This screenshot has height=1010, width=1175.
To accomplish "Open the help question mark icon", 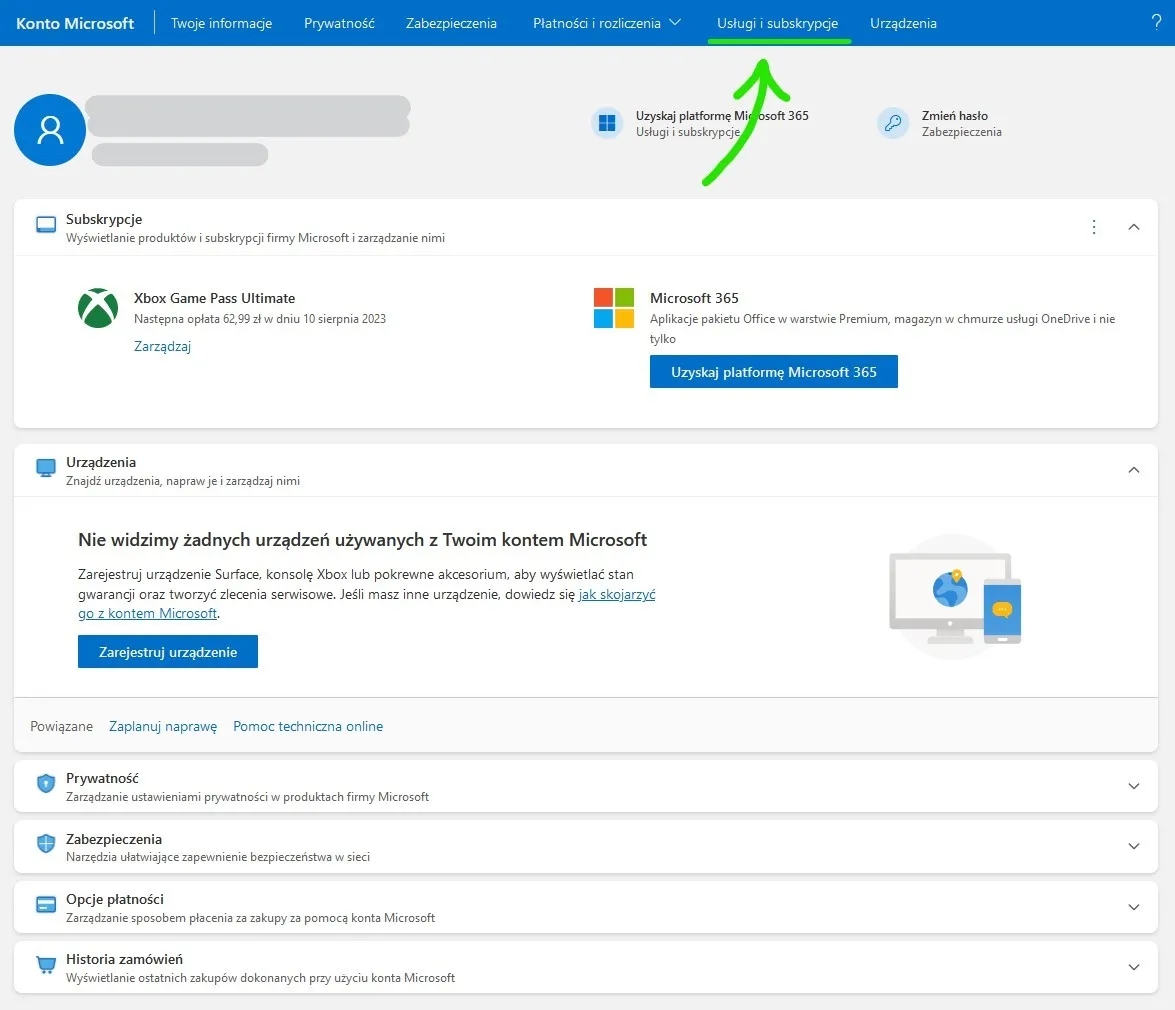I will point(1157,23).
